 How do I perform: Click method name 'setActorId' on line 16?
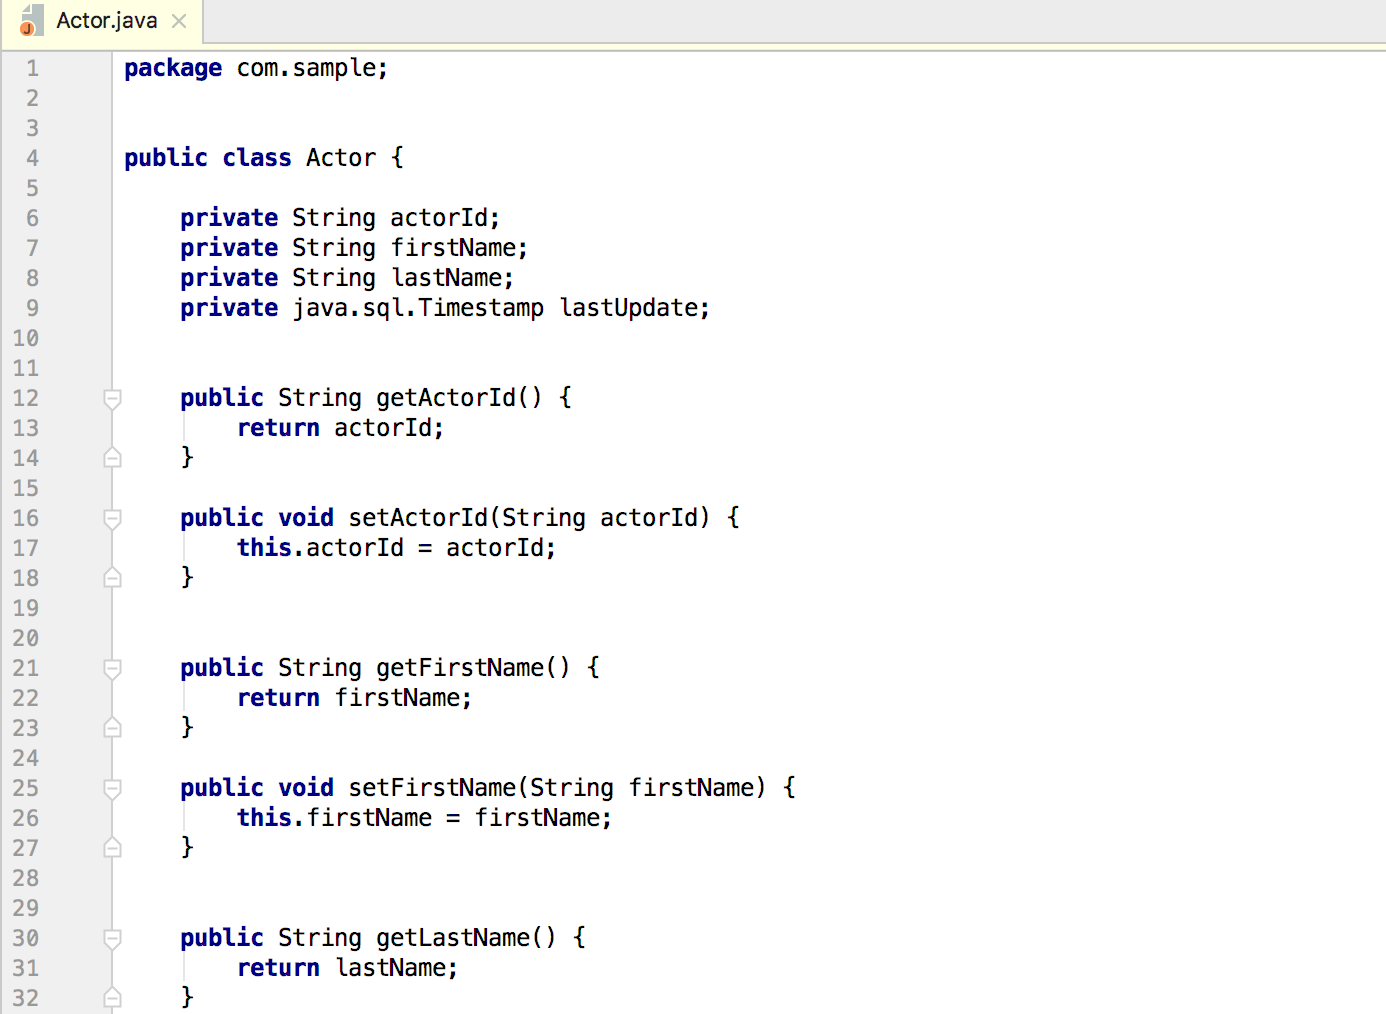click(417, 518)
